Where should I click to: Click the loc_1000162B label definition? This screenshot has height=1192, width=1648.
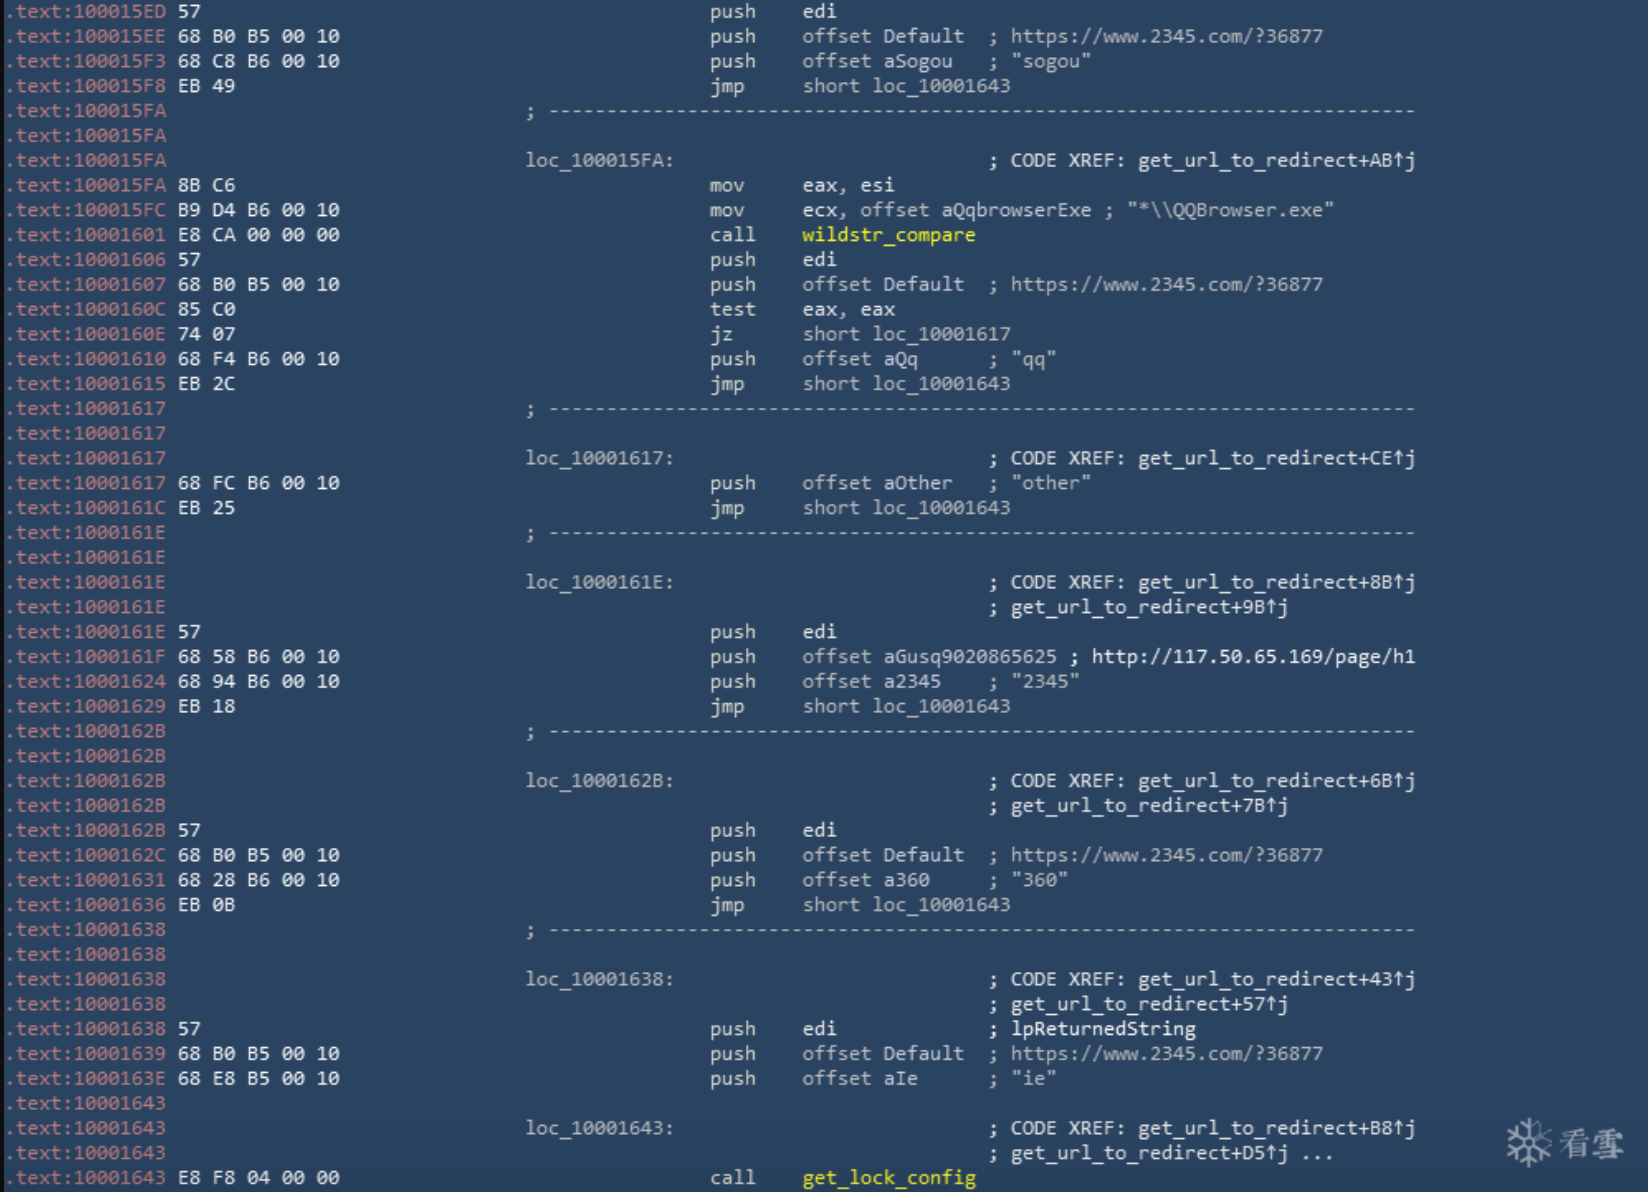point(599,781)
